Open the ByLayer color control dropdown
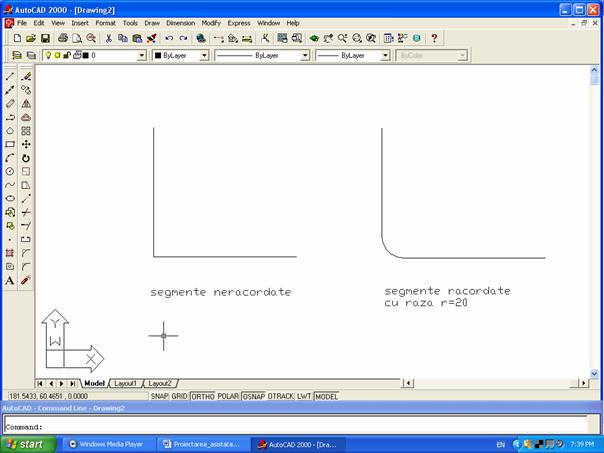Image resolution: width=604 pixels, height=453 pixels. tap(204, 56)
